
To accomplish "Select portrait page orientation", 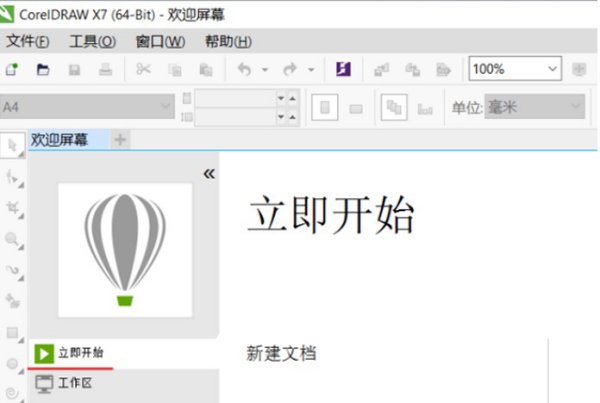I will pos(324,108).
